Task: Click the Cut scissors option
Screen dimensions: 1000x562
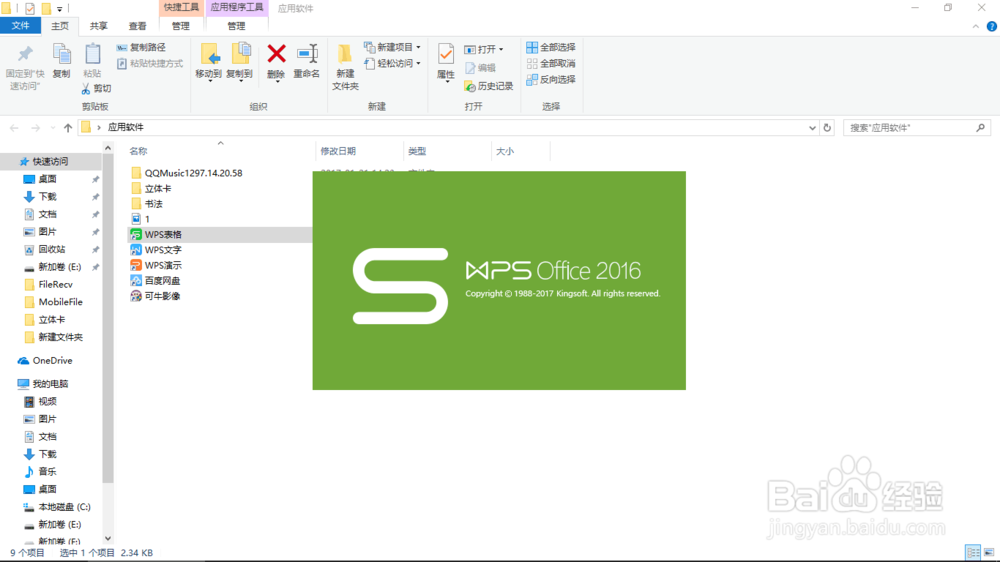Action: click(96, 89)
